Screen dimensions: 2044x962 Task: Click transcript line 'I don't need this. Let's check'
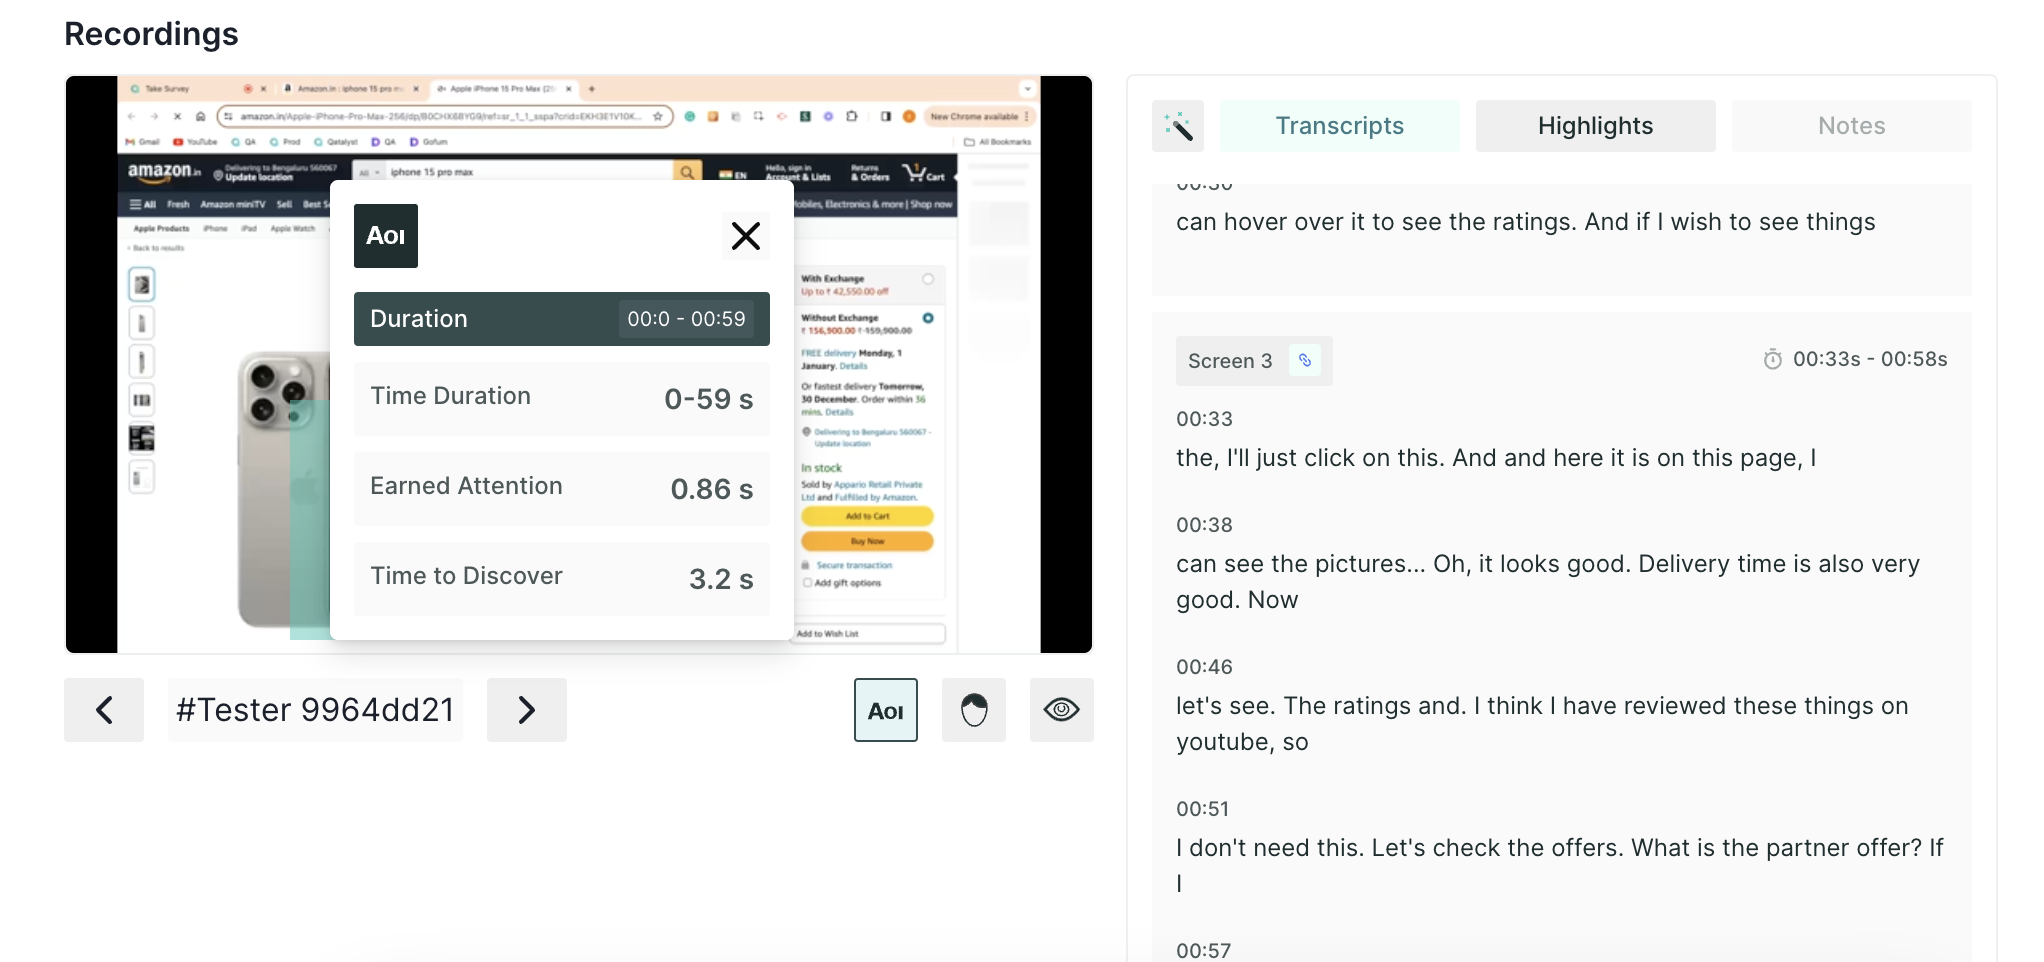click(1560, 866)
